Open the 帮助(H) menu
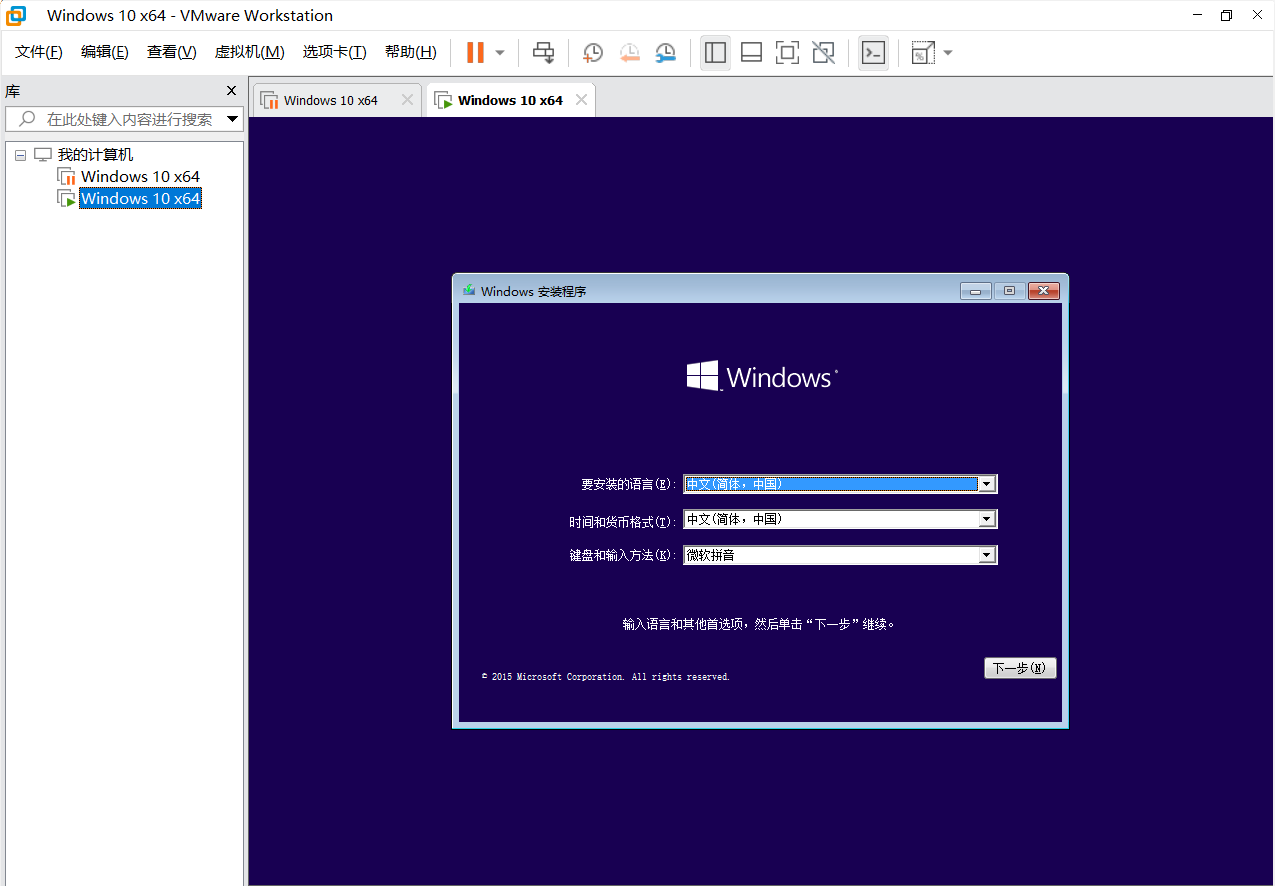Viewport: 1275px width, 886px height. point(411,52)
